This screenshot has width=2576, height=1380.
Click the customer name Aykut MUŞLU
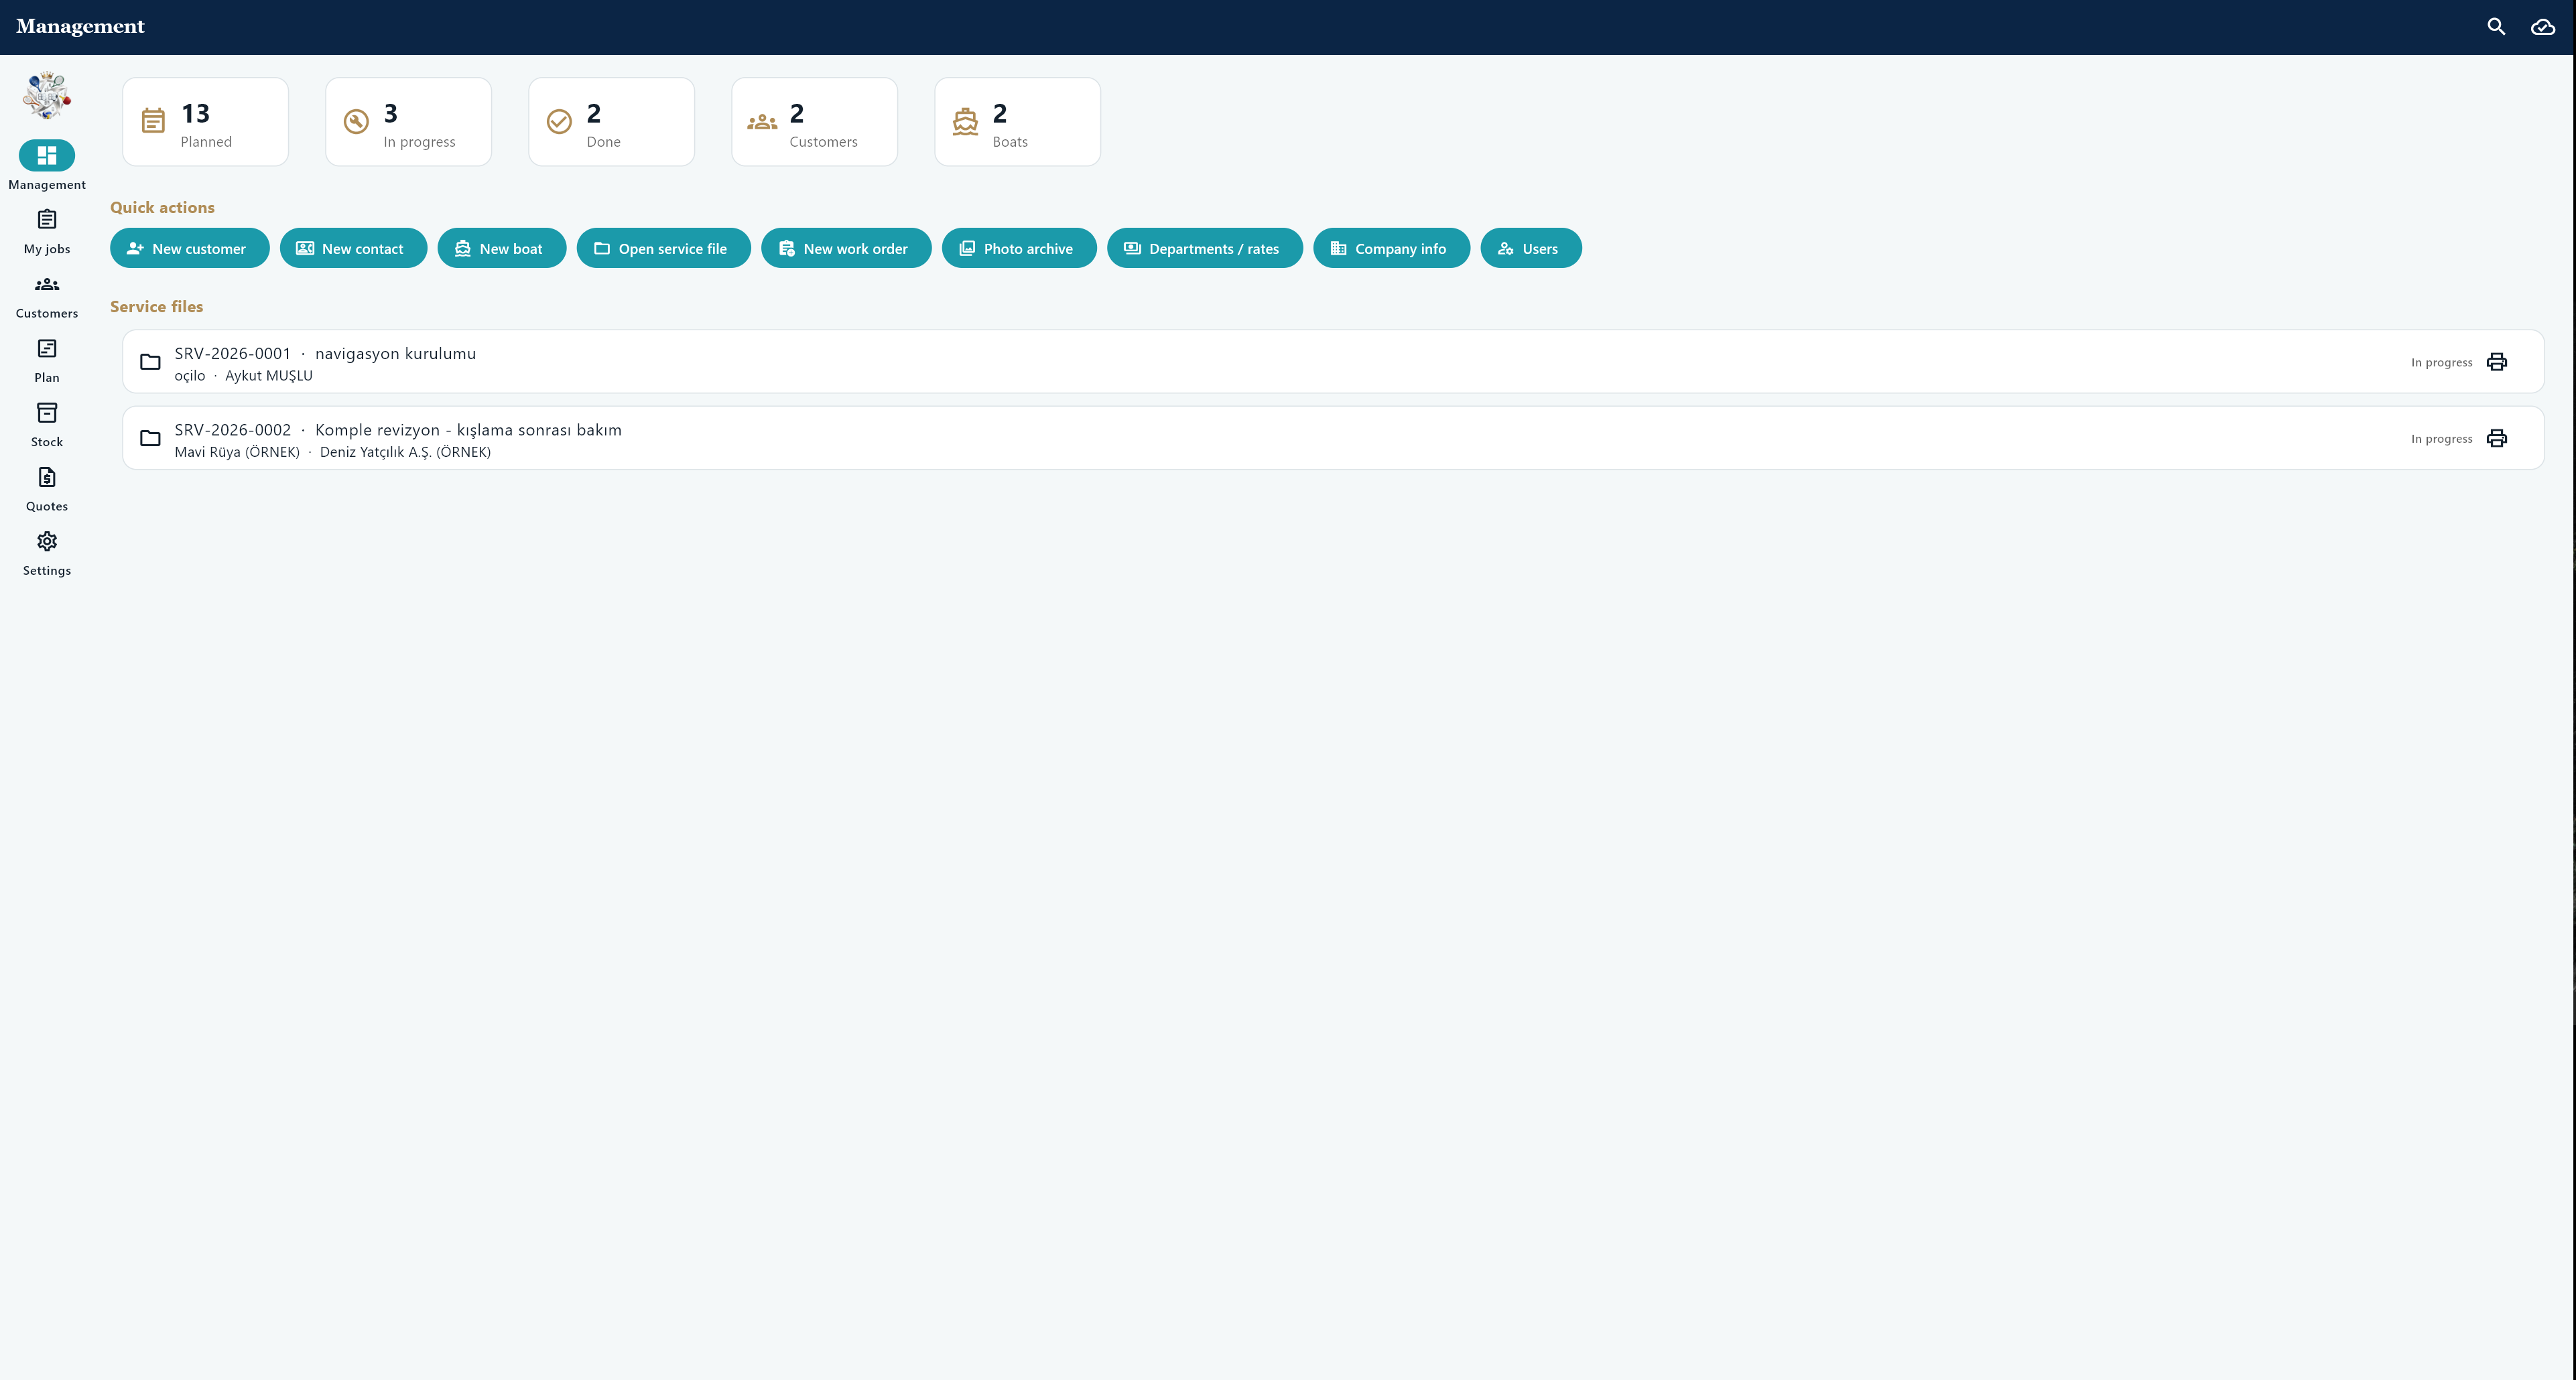coord(269,376)
